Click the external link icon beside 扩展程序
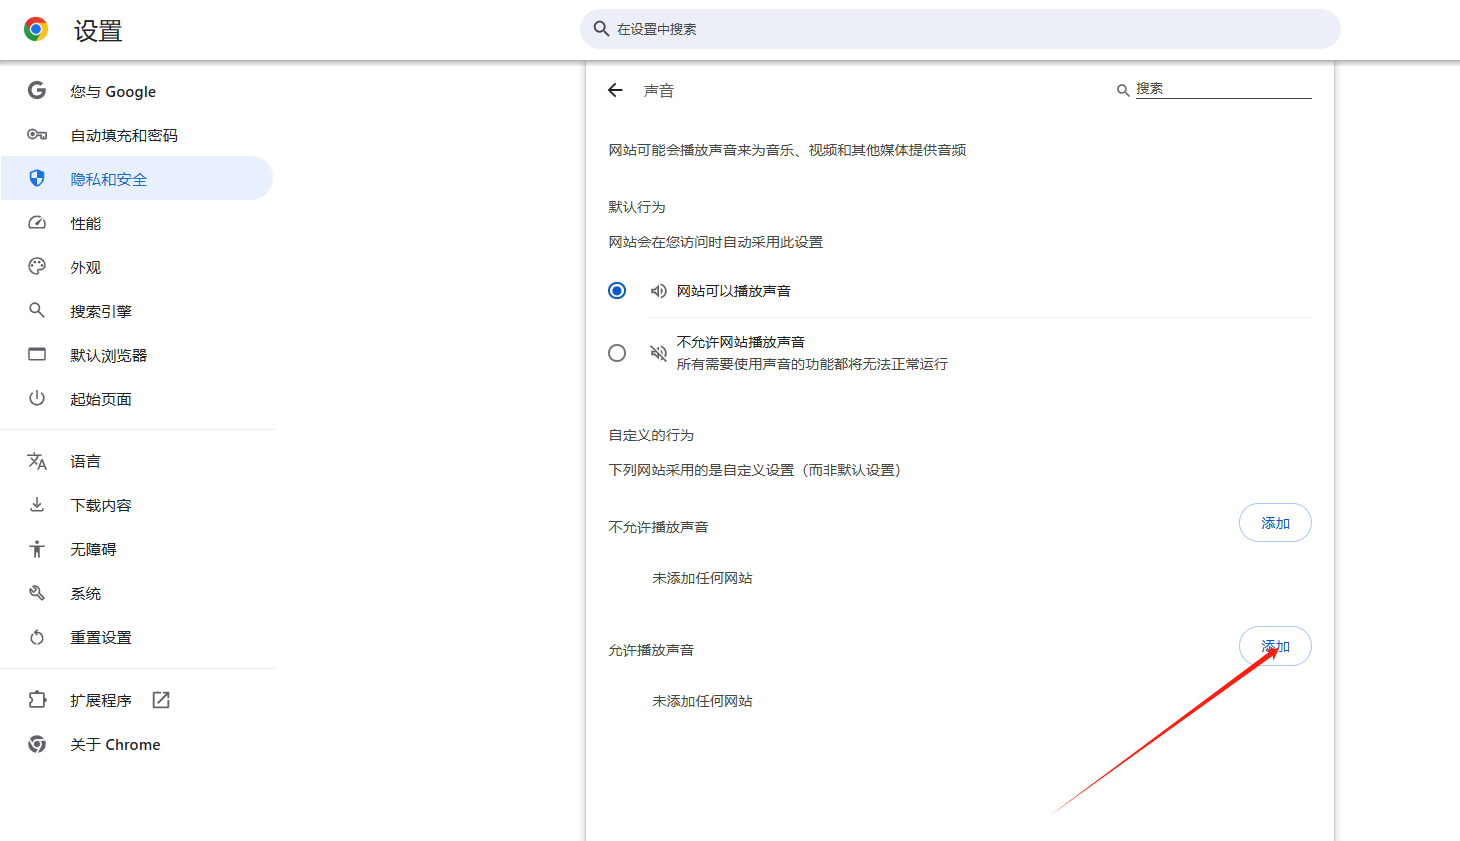Image resolution: width=1460 pixels, height=841 pixels. coord(161,700)
